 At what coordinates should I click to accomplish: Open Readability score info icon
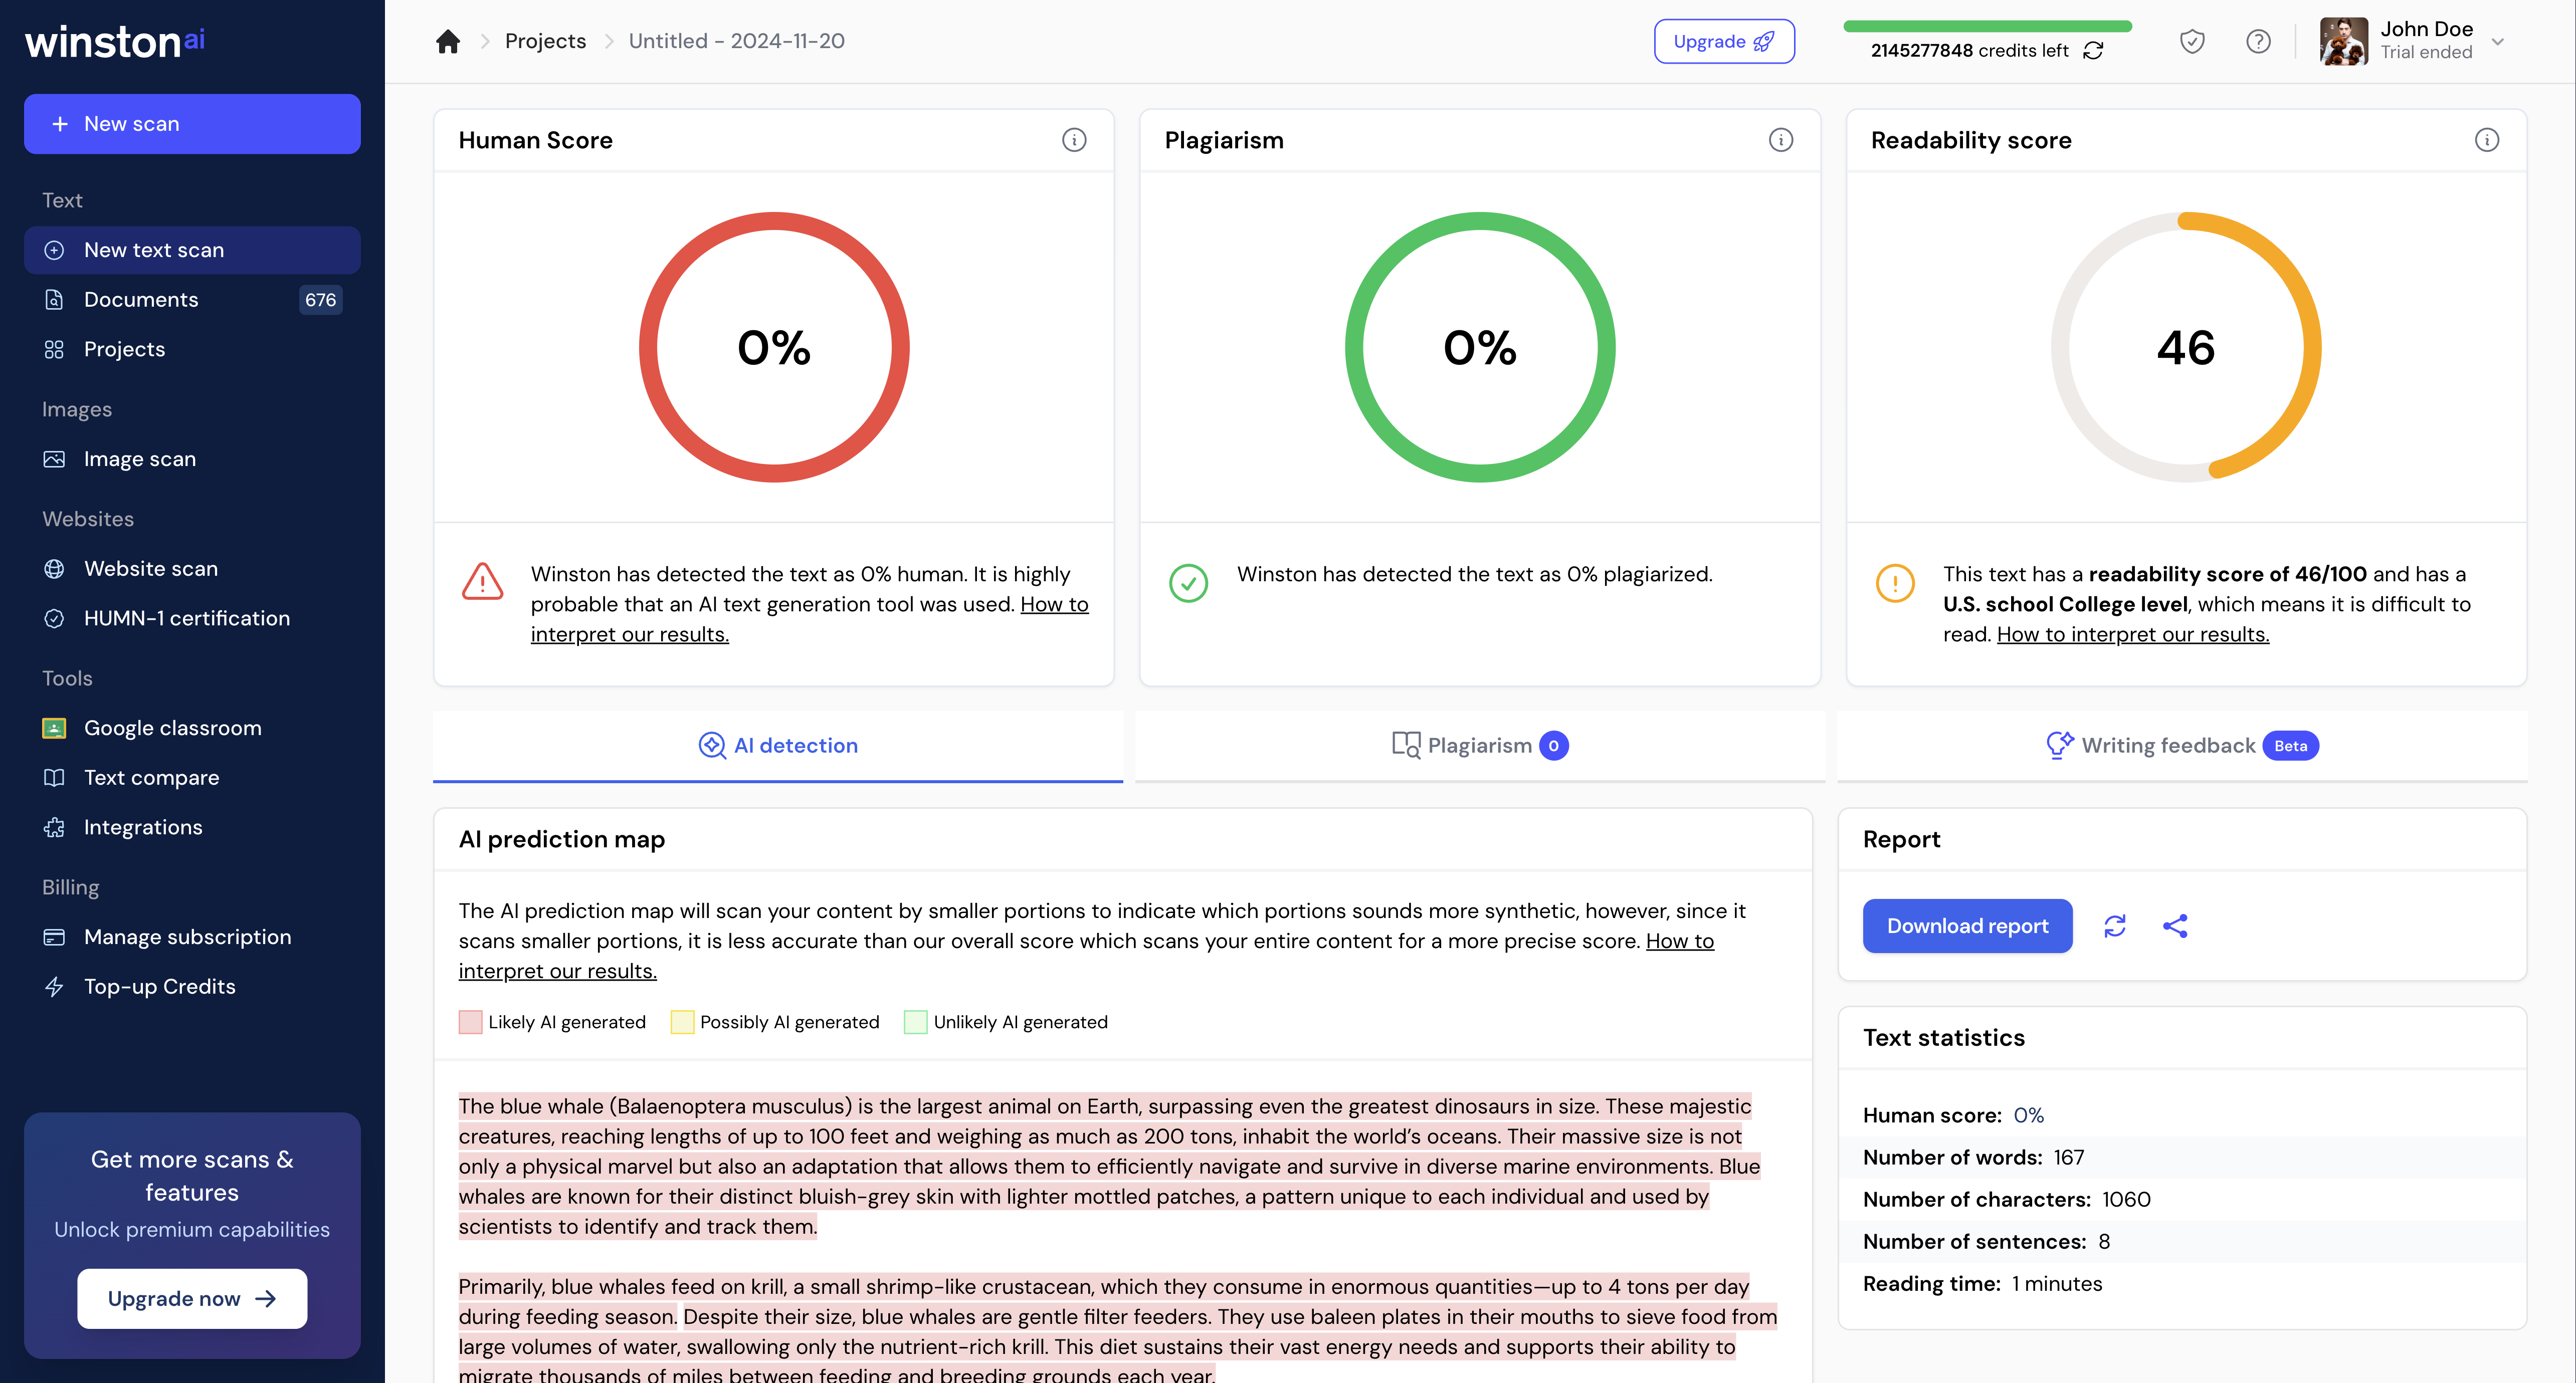pos(2486,140)
